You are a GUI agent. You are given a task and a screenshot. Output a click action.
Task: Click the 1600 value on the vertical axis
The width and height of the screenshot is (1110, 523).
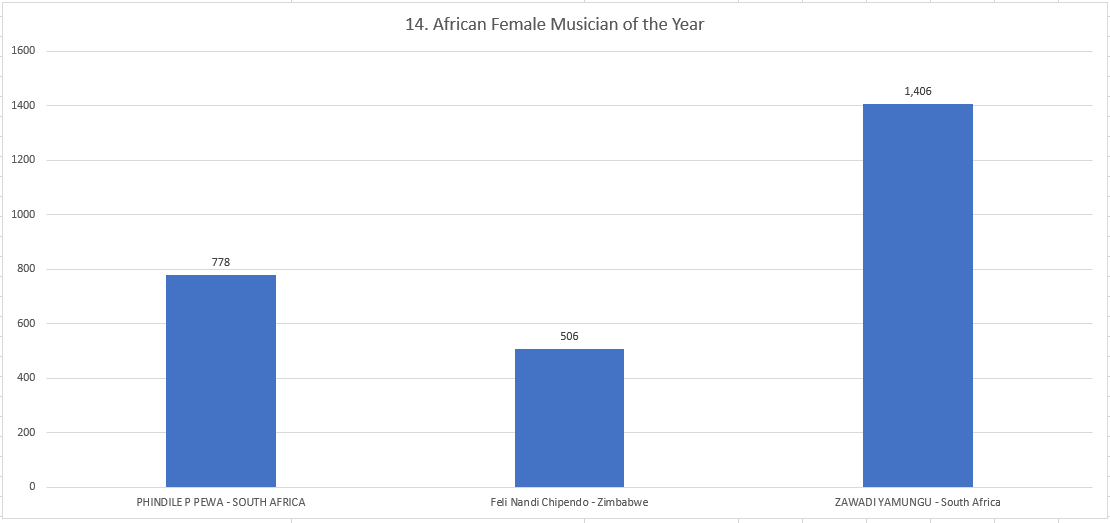[24, 51]
